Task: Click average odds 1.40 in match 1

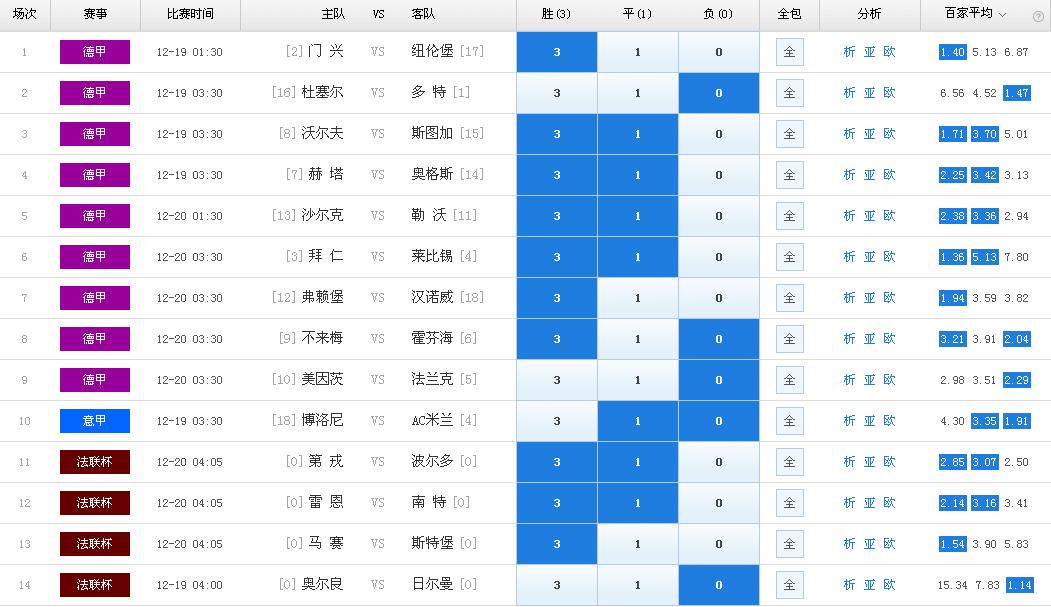Action: (x=952, y=52)
